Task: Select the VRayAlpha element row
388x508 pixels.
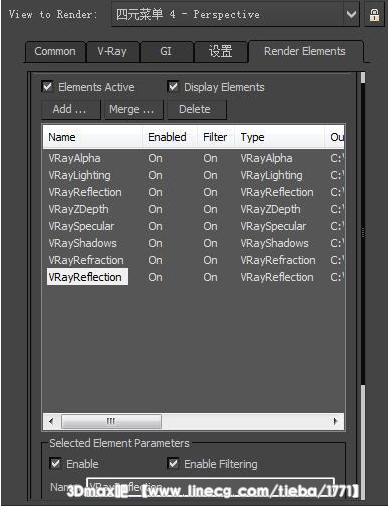Action: pyautogui.click(x=193, y=158)
